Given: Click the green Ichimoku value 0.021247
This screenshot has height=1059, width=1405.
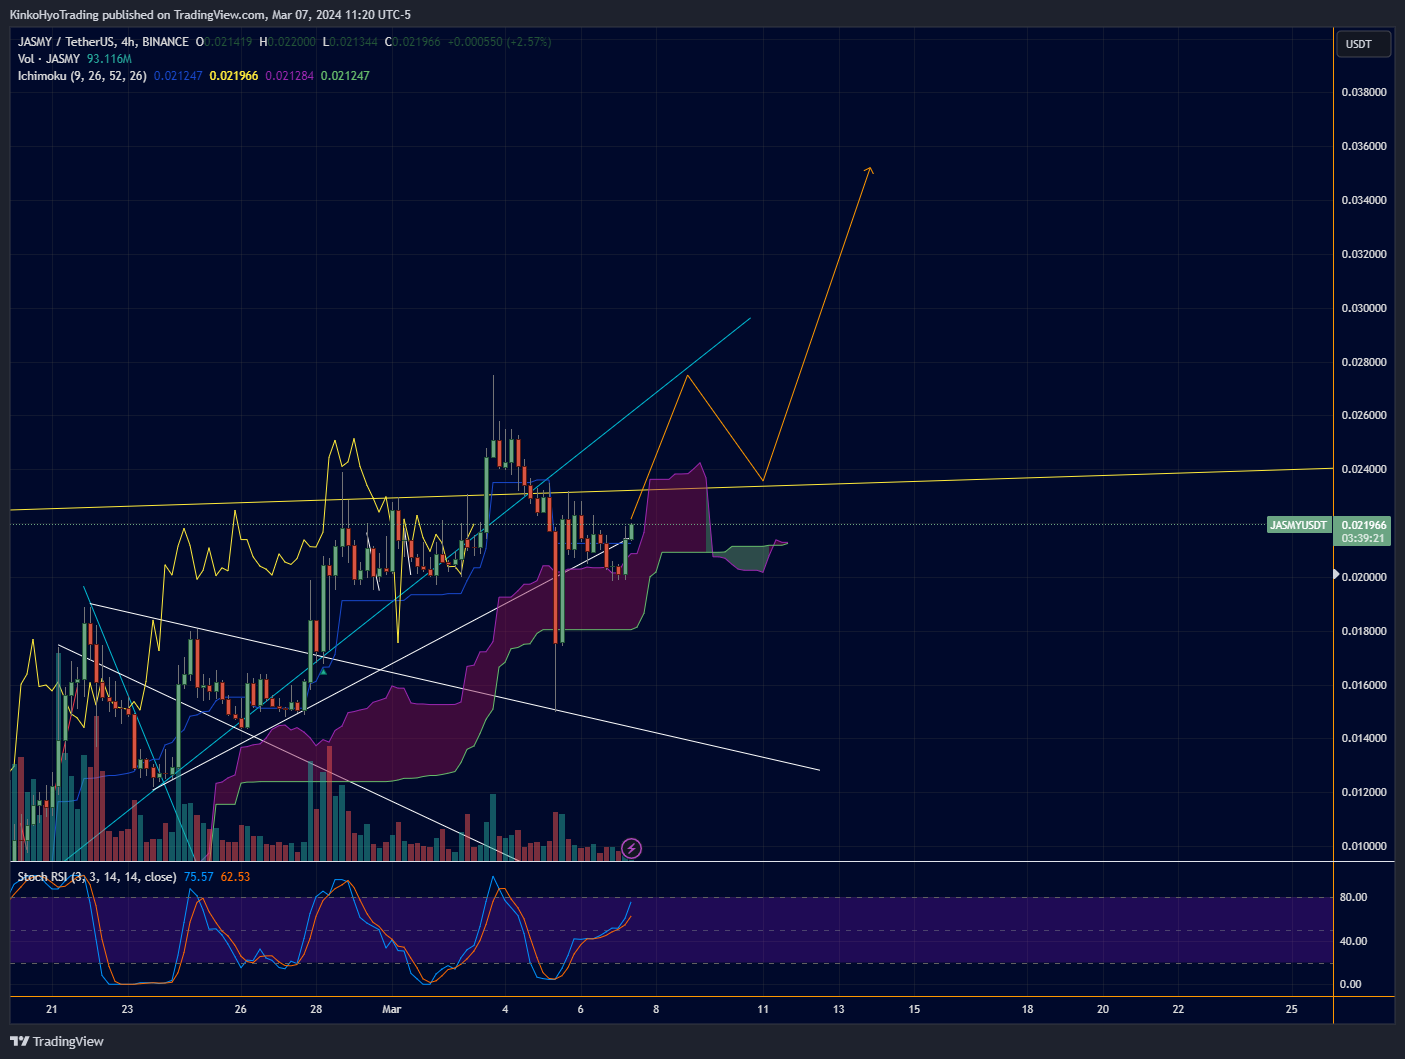Looking at the screenshot, I should point(345,76).
